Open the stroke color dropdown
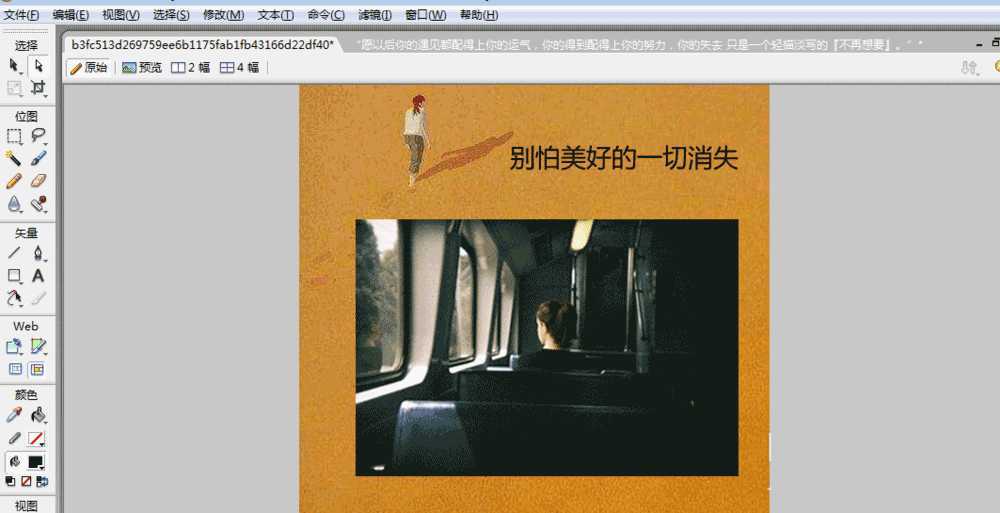Viewport: 1000px width, 513px height. click(37, 439)
